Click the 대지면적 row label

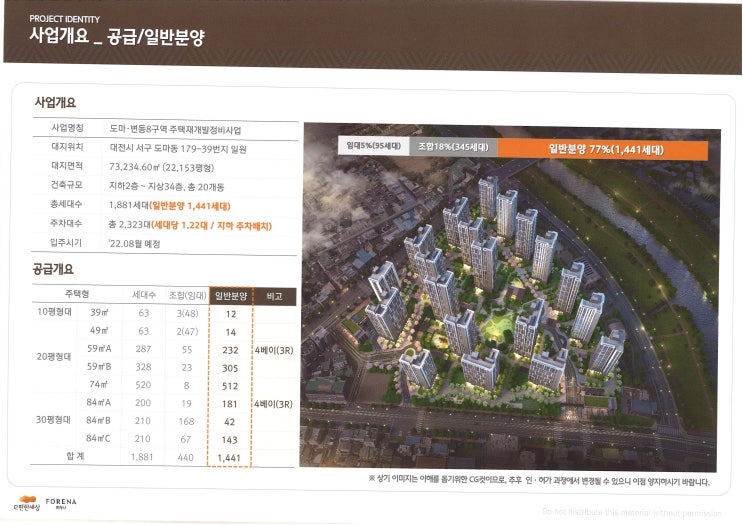click(x=66, y=166)
